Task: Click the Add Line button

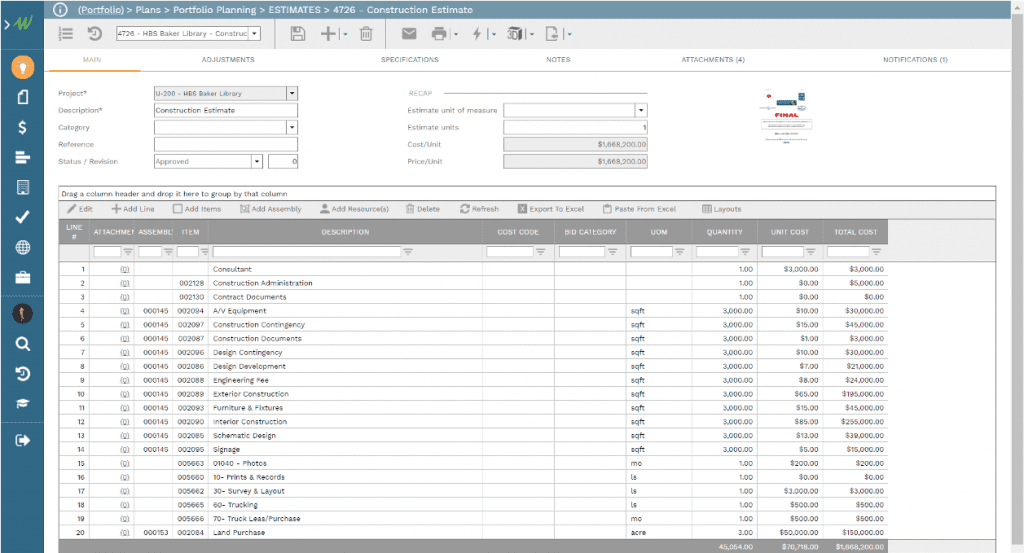Action: 133,209
